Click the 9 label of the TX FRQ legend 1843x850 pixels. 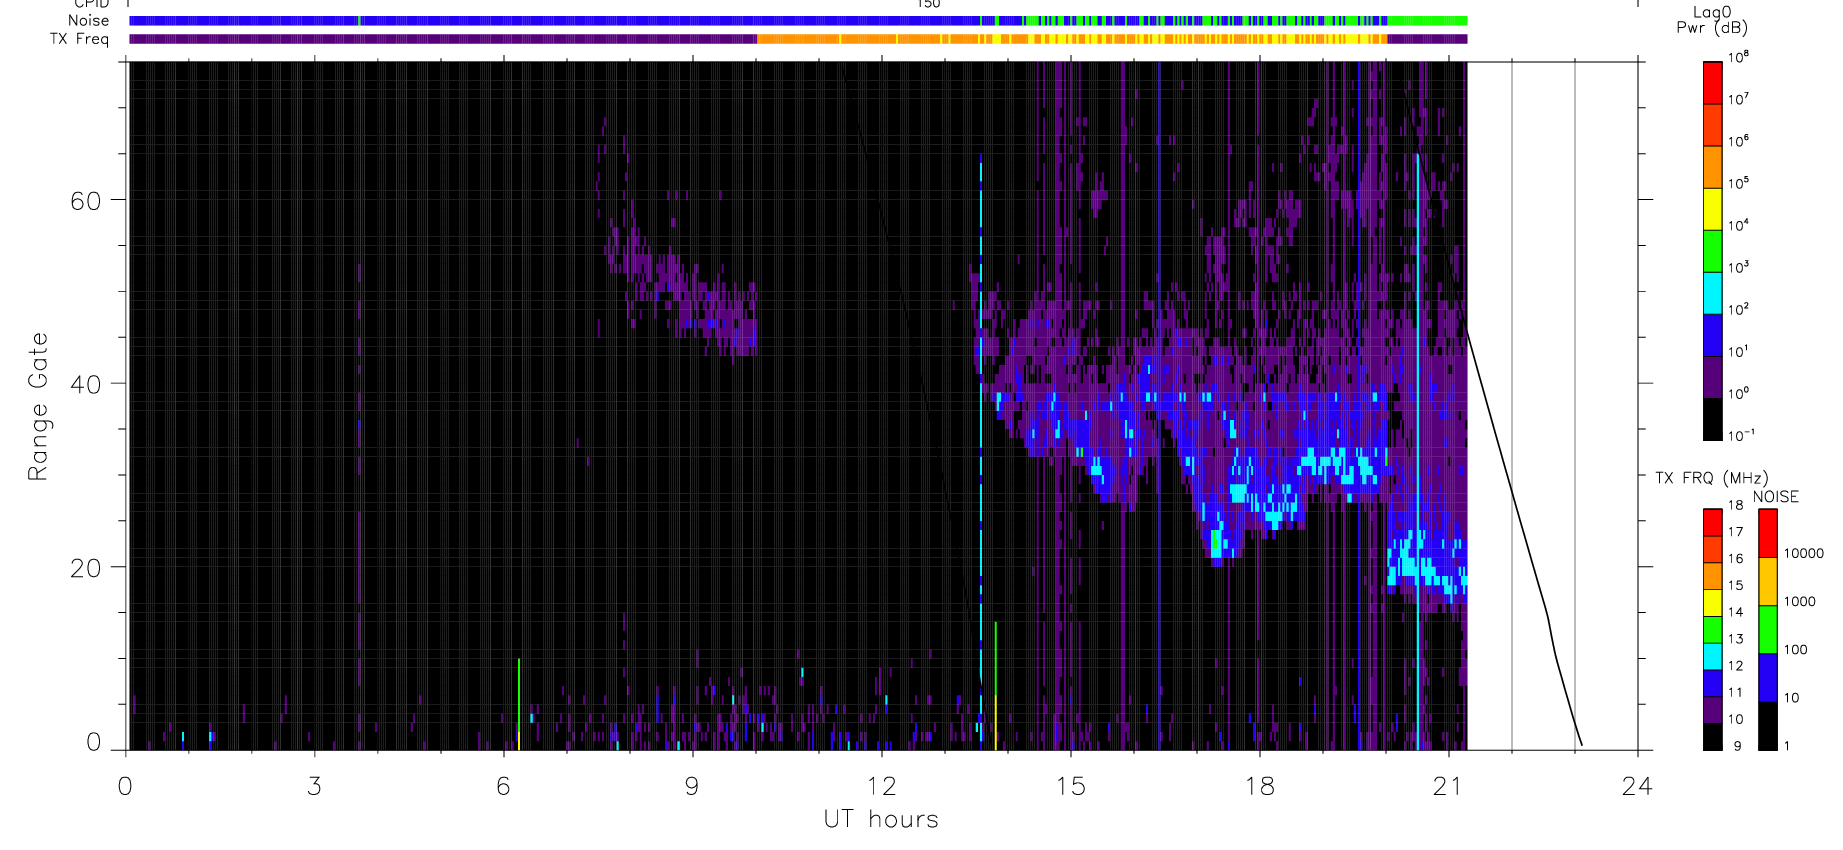(1738, 746)
